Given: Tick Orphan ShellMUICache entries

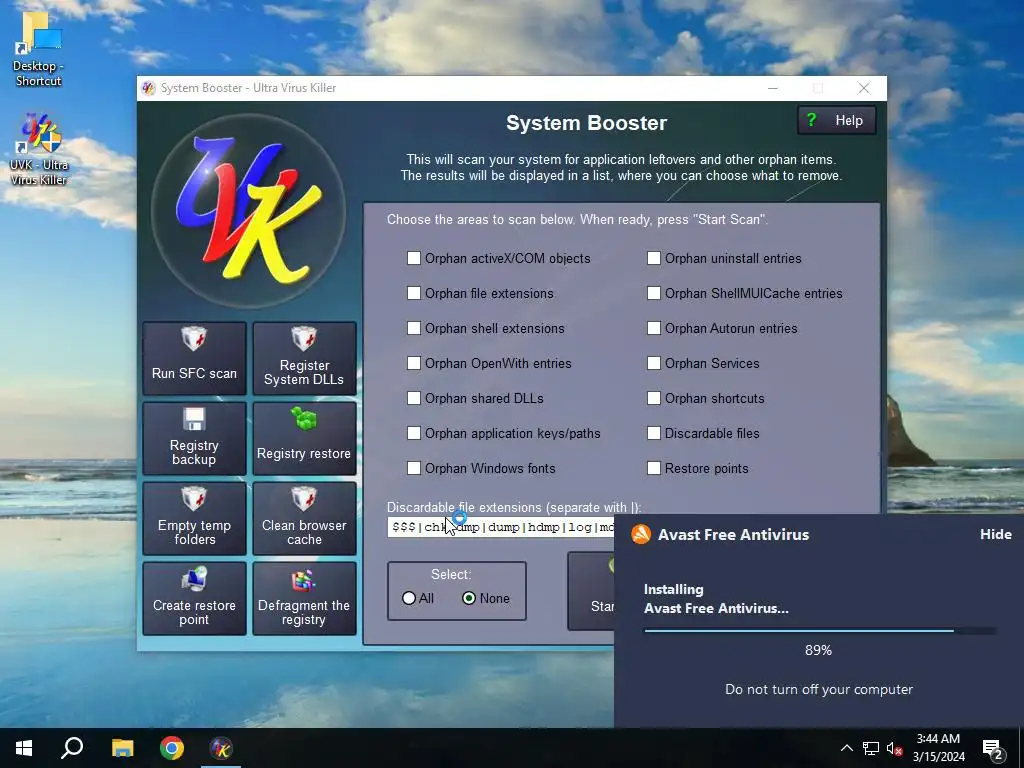Looking at the screenshot, I should tap(654, 293).
